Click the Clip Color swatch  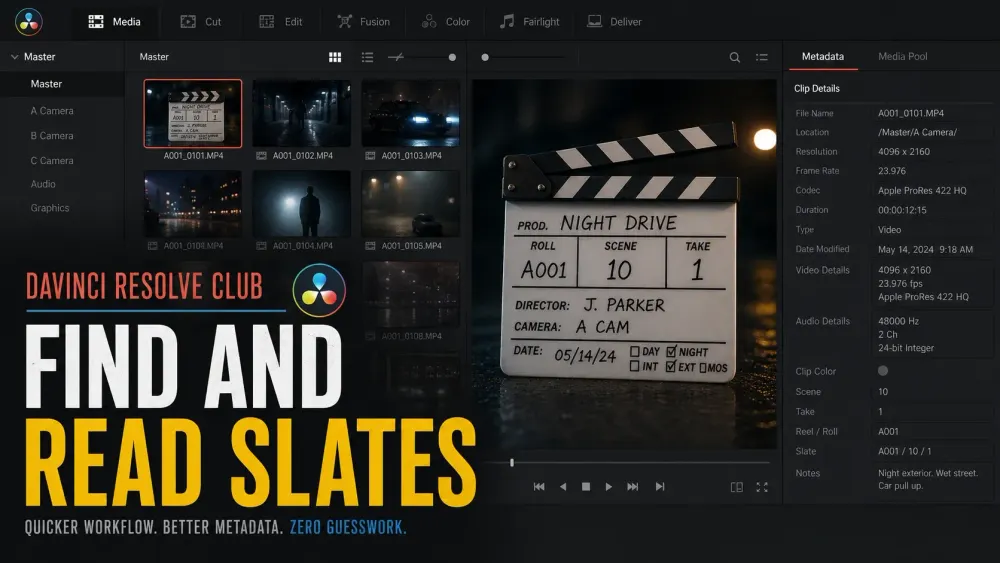point(883,370)
